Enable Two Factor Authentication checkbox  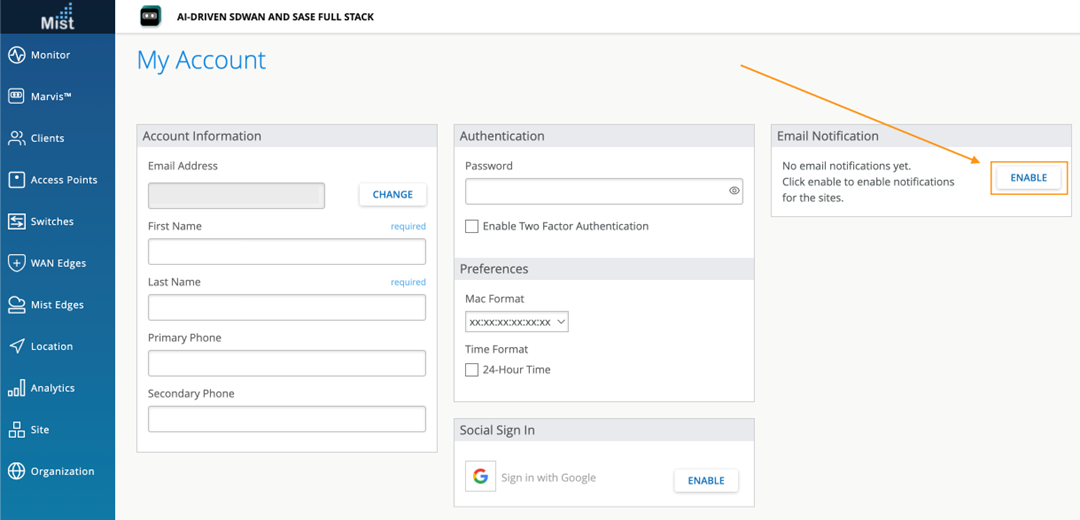[x=472, y=227]
